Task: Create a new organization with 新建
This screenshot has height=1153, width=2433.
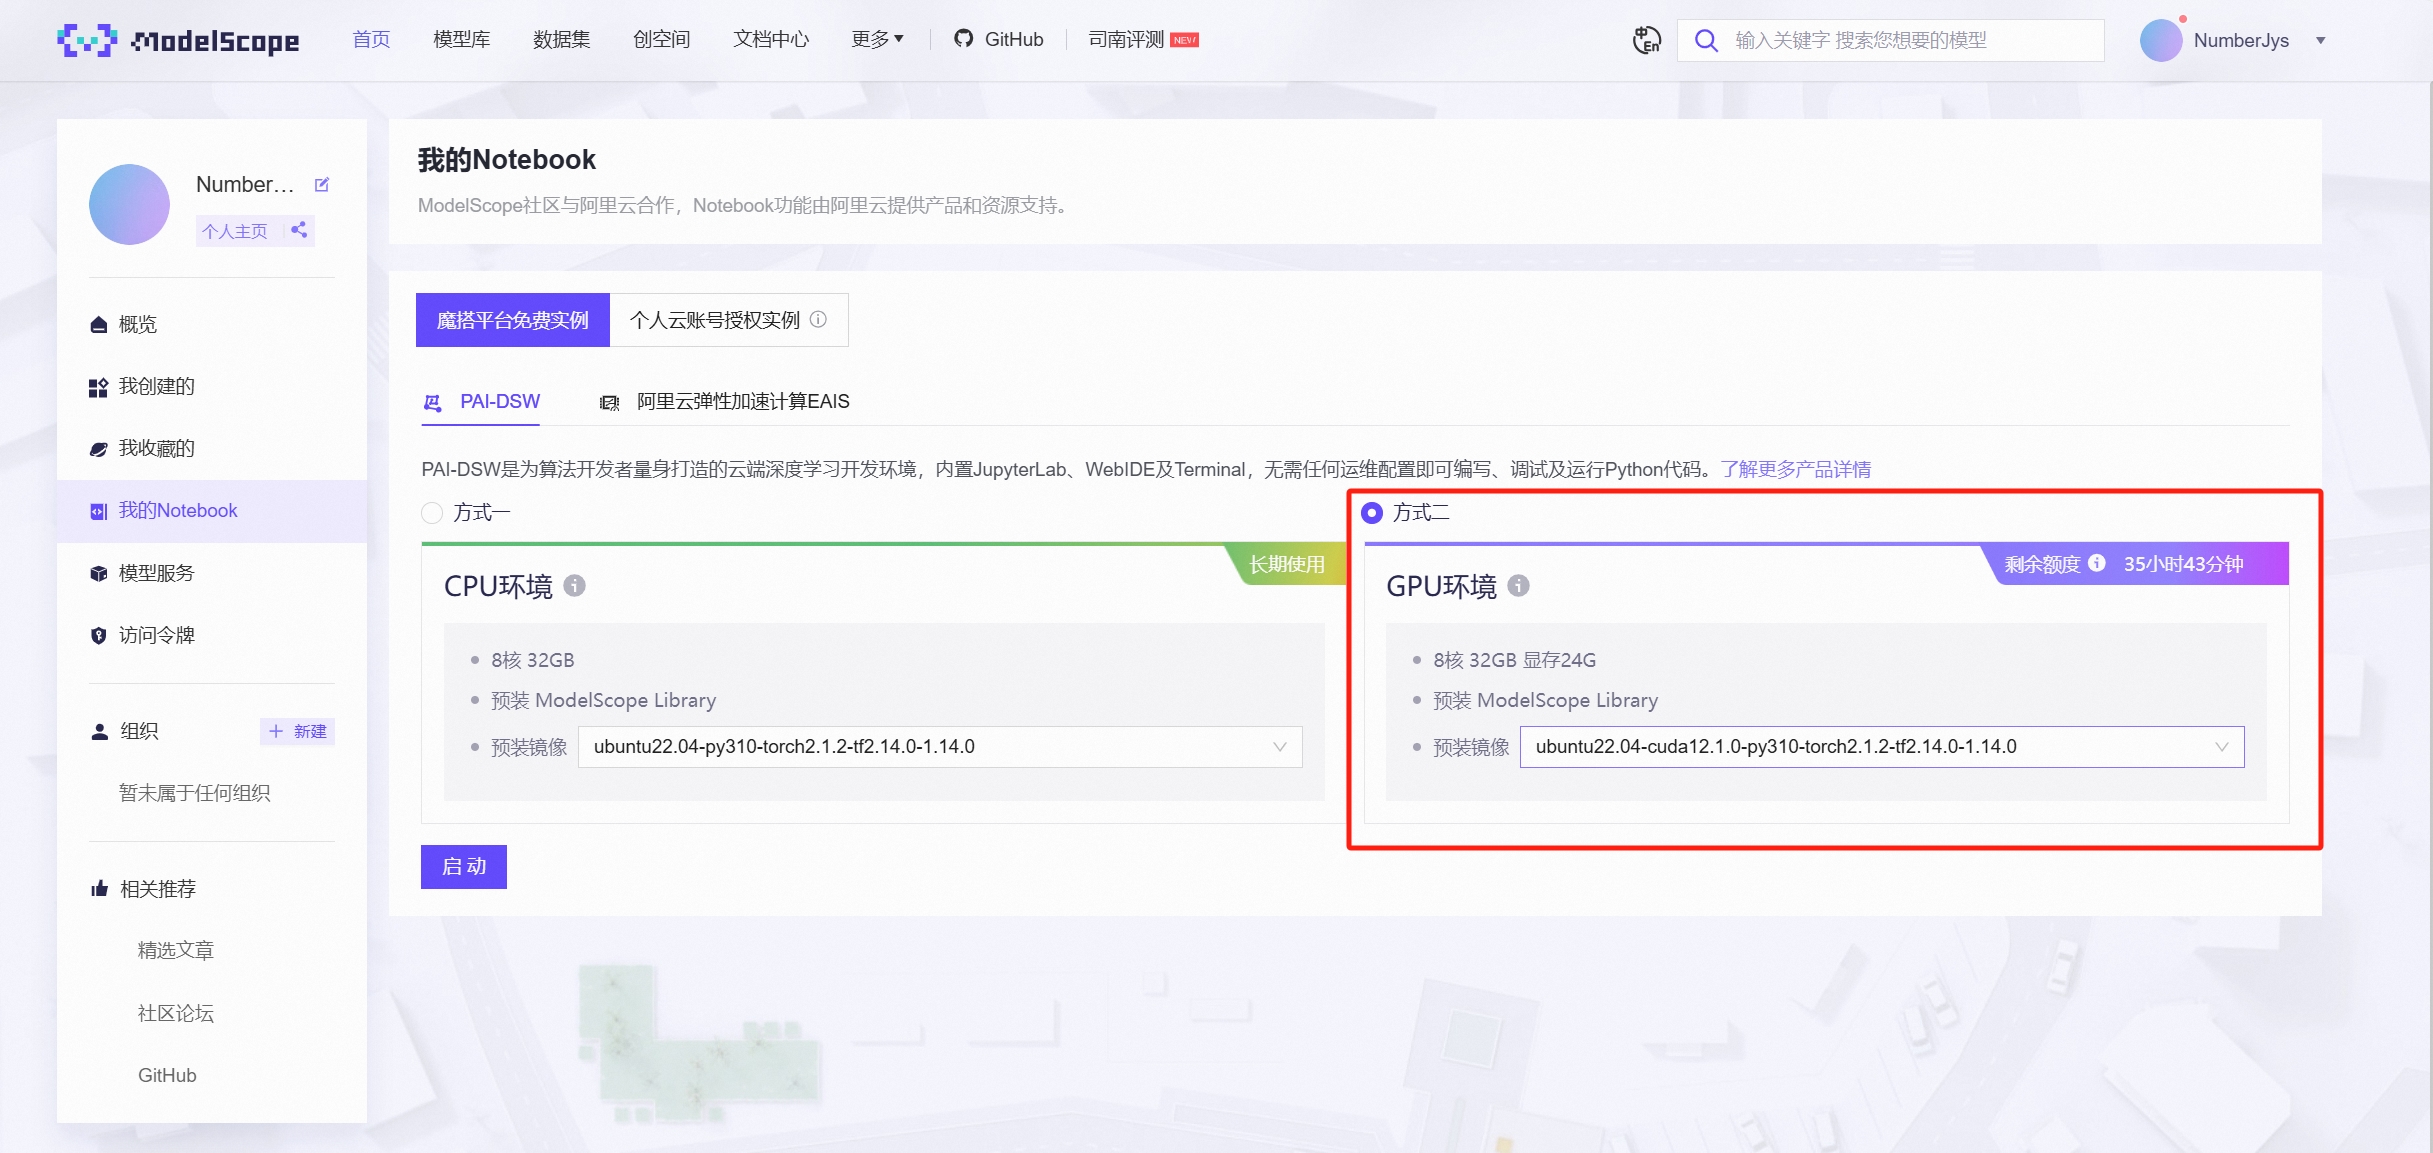Action: click(x=297, y=731)
